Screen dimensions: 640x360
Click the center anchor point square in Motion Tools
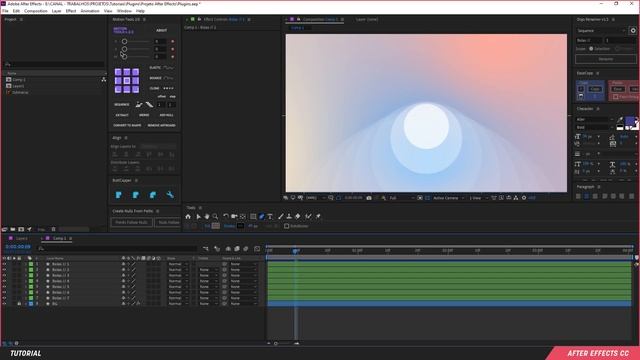[127, 81]
